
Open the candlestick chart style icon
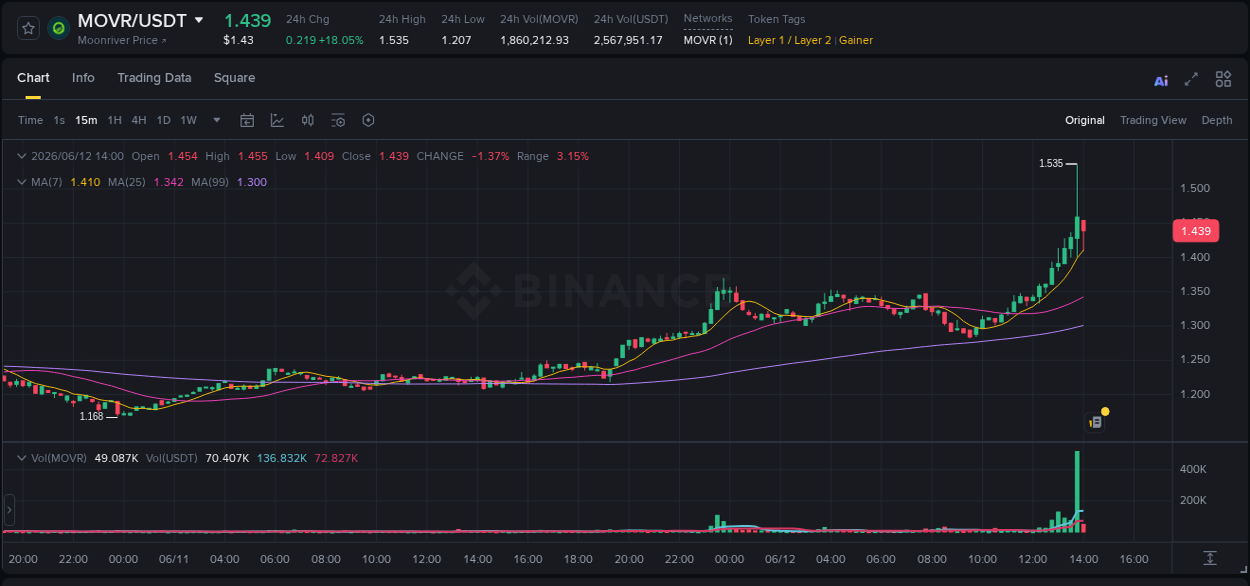click(x=308, y=120)
